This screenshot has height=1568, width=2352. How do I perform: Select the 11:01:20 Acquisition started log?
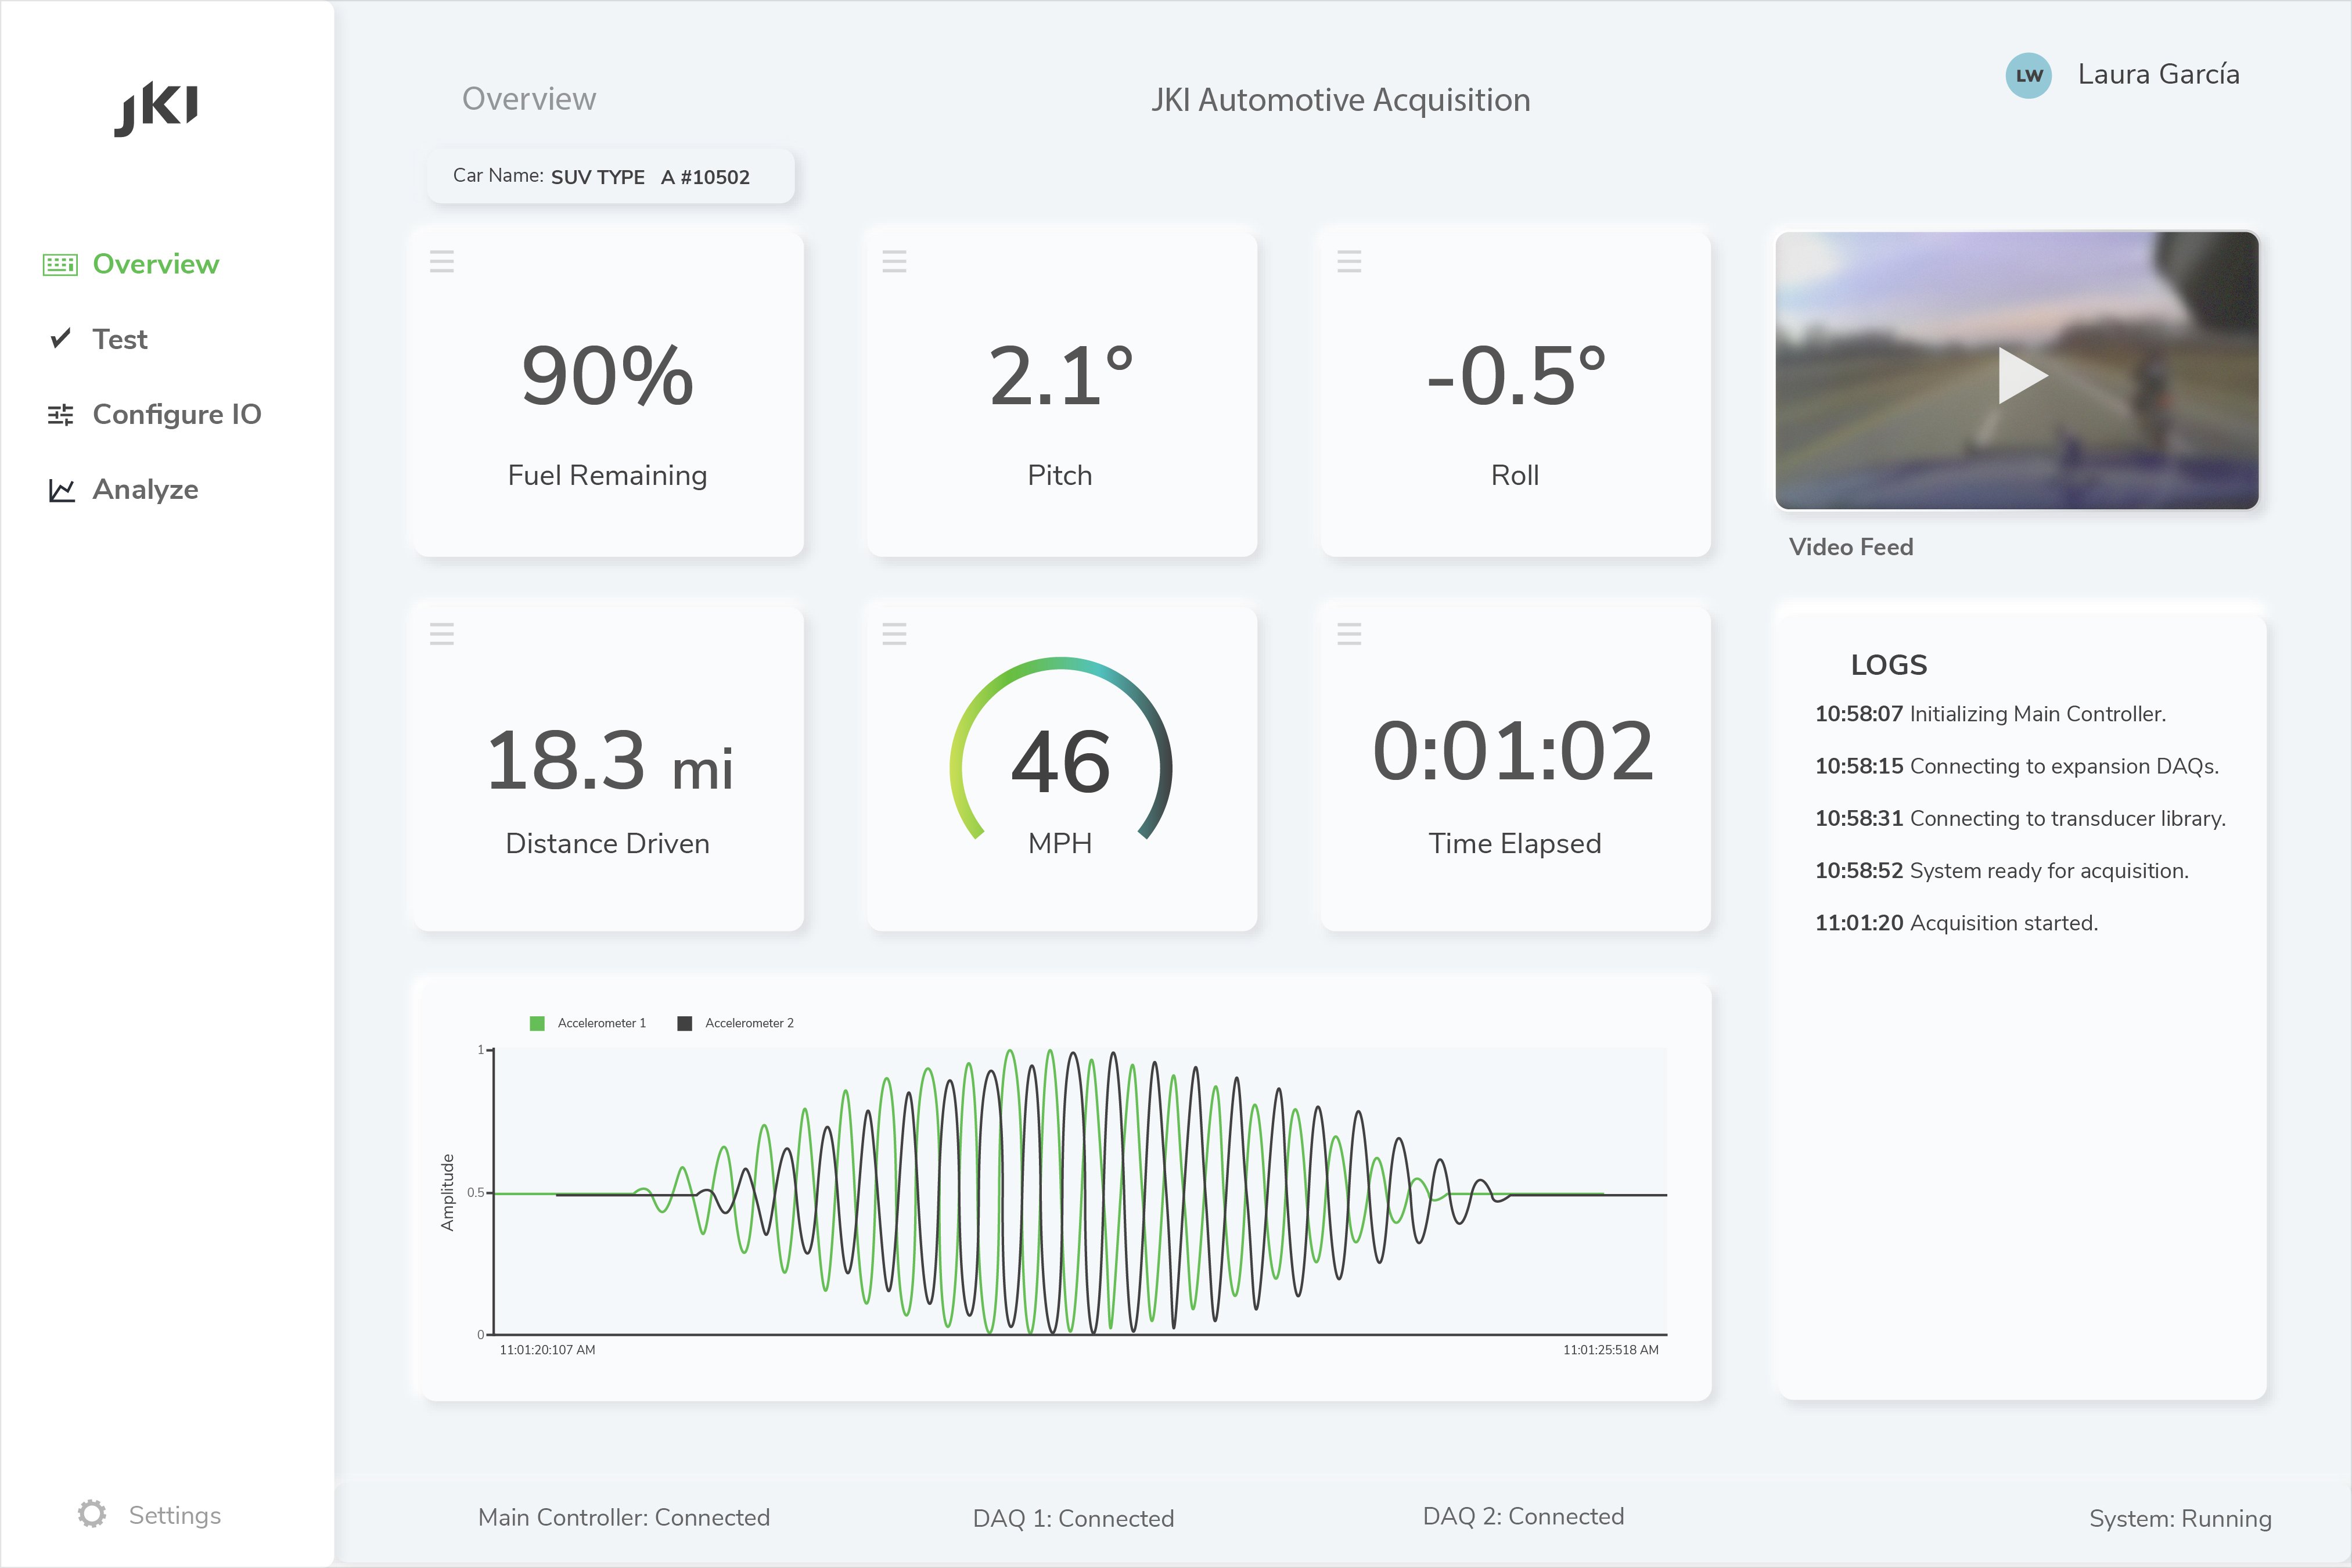click(1956, 923)
